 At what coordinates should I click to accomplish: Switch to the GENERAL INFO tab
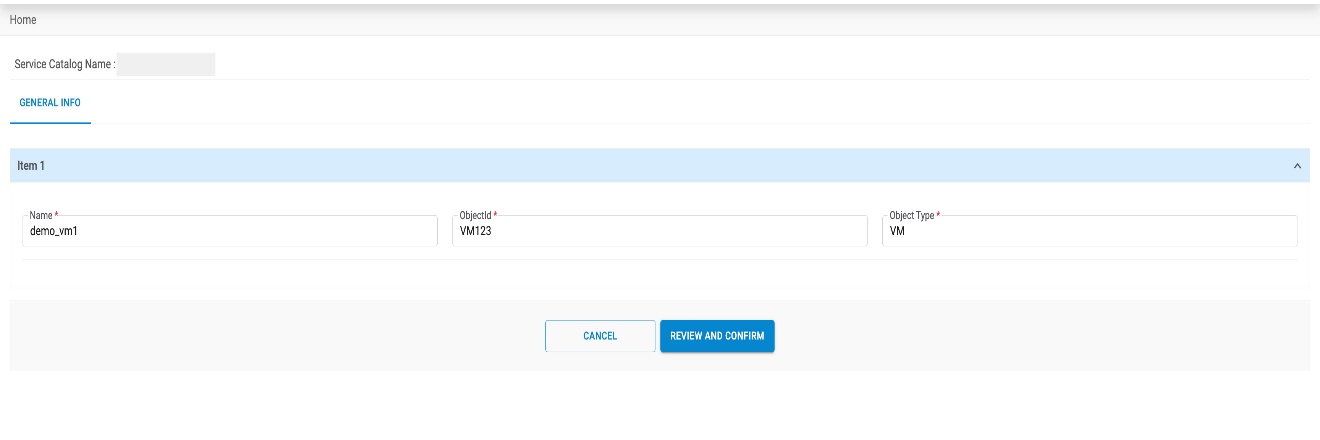[50, 103]
